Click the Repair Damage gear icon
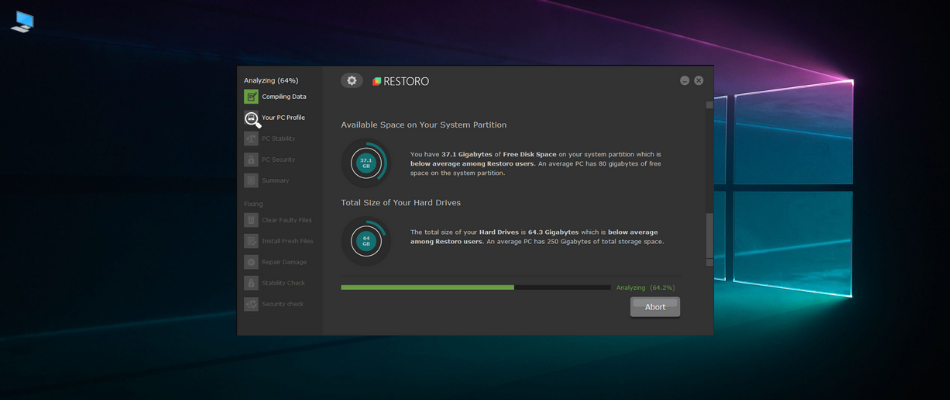Viewport: 950px width, 400px height. tap(251, 262)
